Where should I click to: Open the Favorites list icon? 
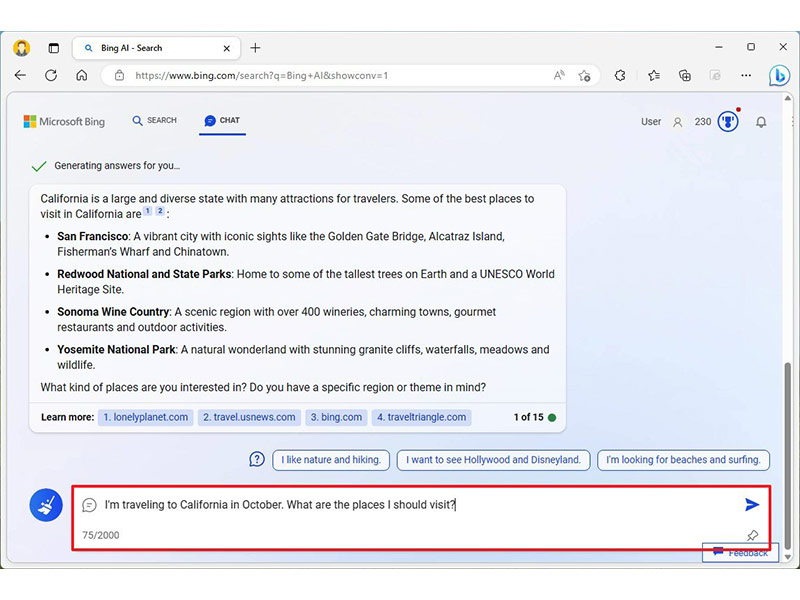click(x=654, y=76)
